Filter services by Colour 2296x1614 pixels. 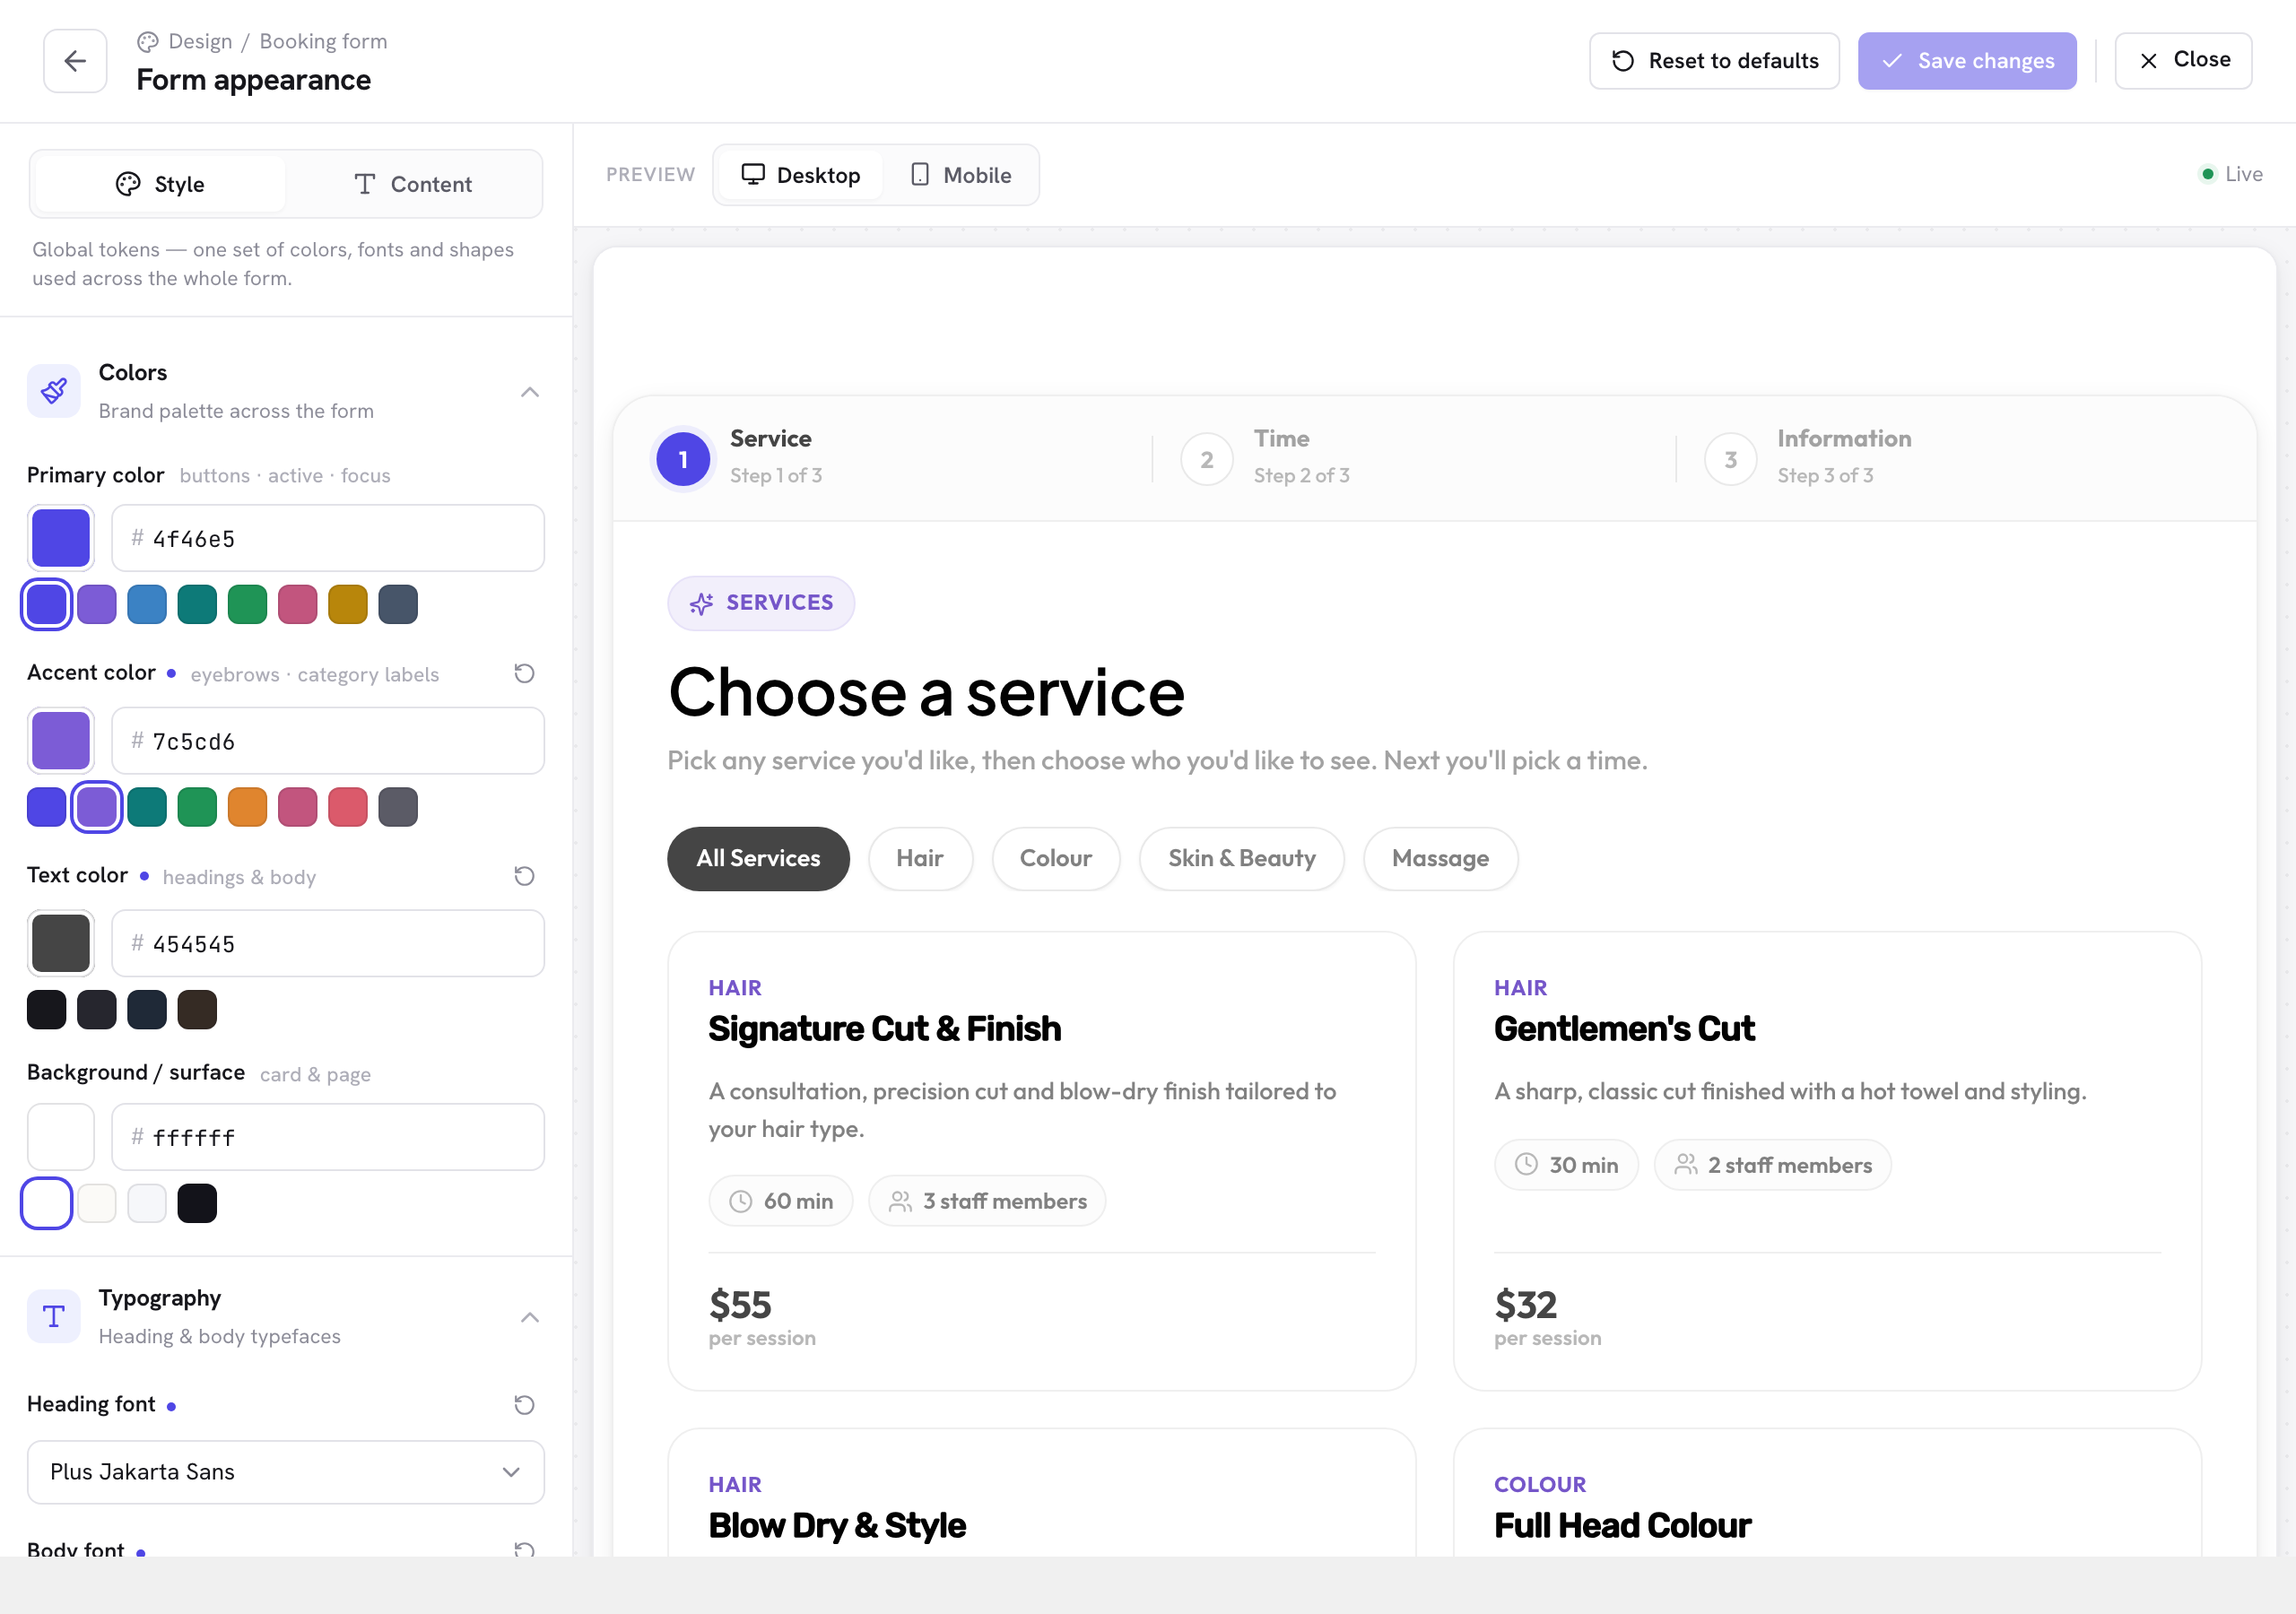click(x=1056, y=858)
